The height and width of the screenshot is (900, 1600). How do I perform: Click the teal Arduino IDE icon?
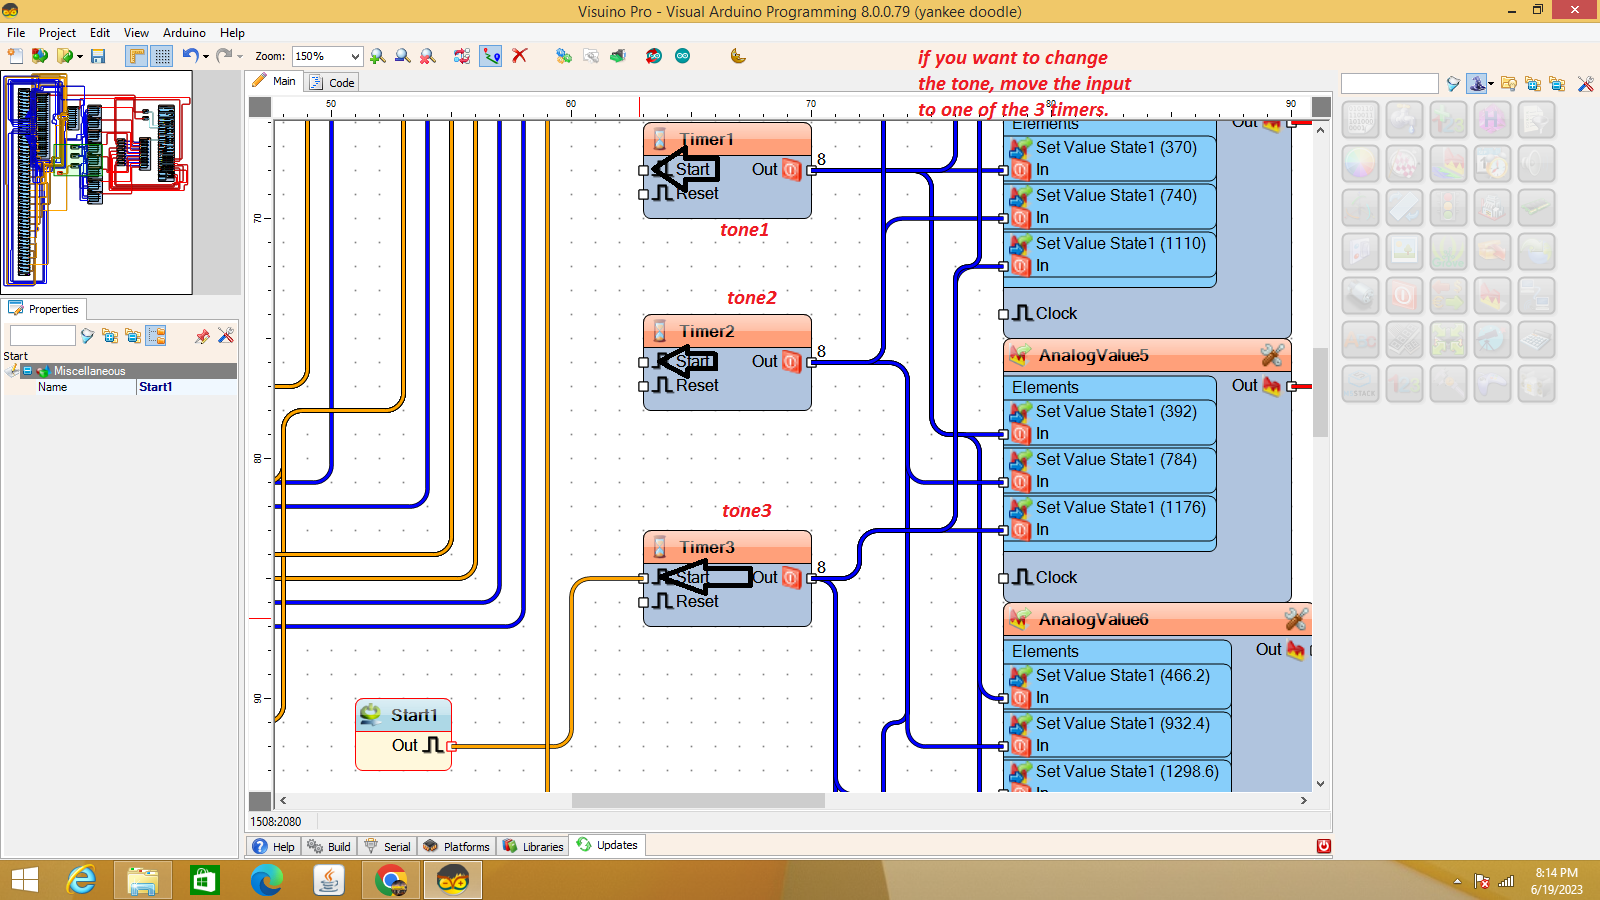(683, 56)
